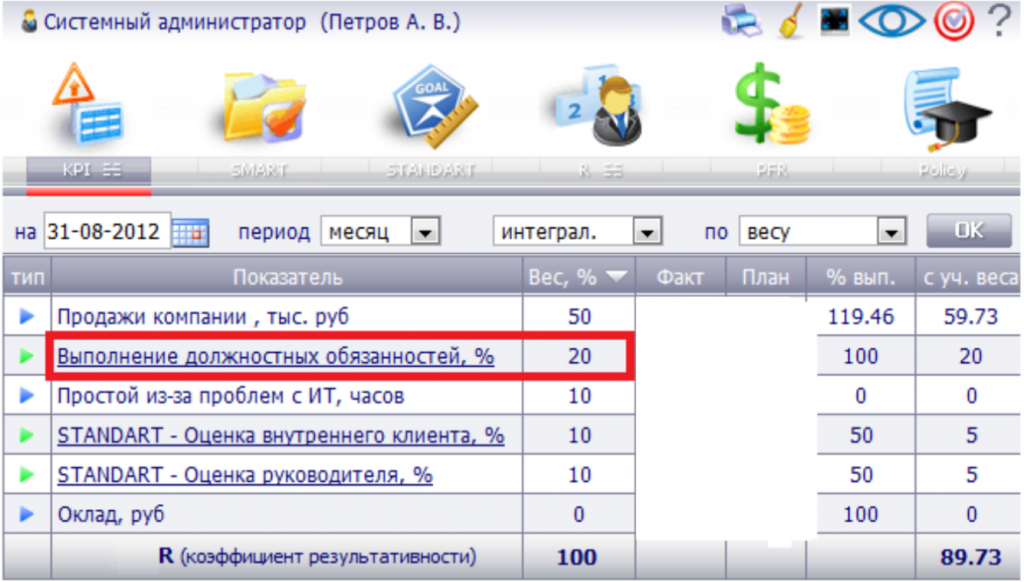Click the broom cleanup icon
This screenshot has height=582, width=1024.
(x=791, y=22)
